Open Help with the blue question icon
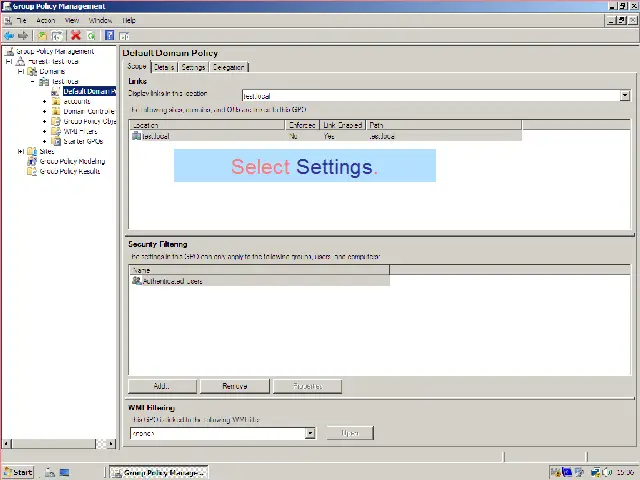 109,36
